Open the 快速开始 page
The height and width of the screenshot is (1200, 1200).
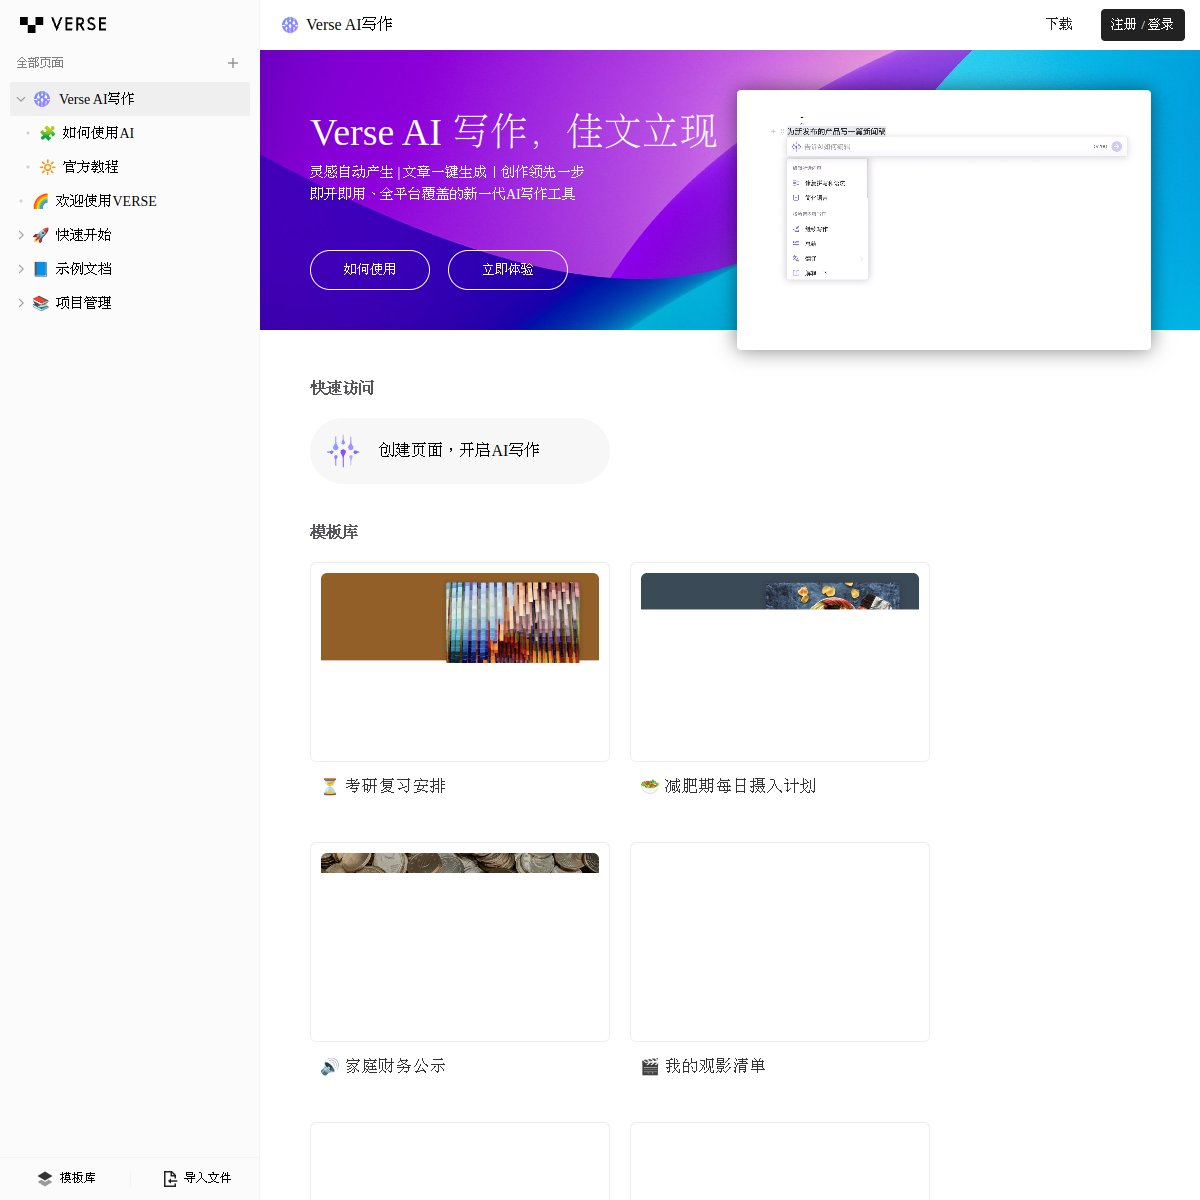(x=84, y=235)
